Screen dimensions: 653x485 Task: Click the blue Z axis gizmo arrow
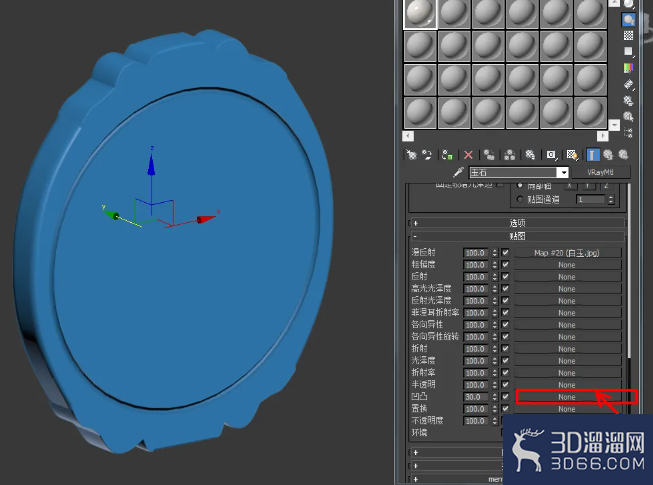point(151,165)
